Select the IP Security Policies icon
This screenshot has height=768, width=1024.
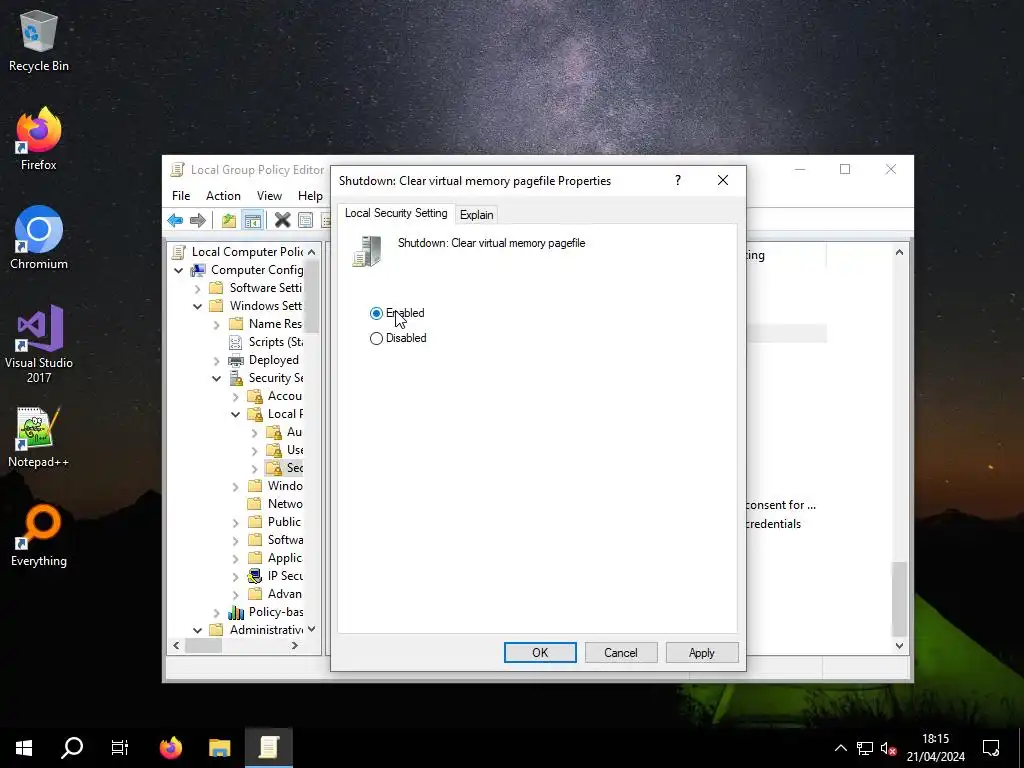point(255,576)
